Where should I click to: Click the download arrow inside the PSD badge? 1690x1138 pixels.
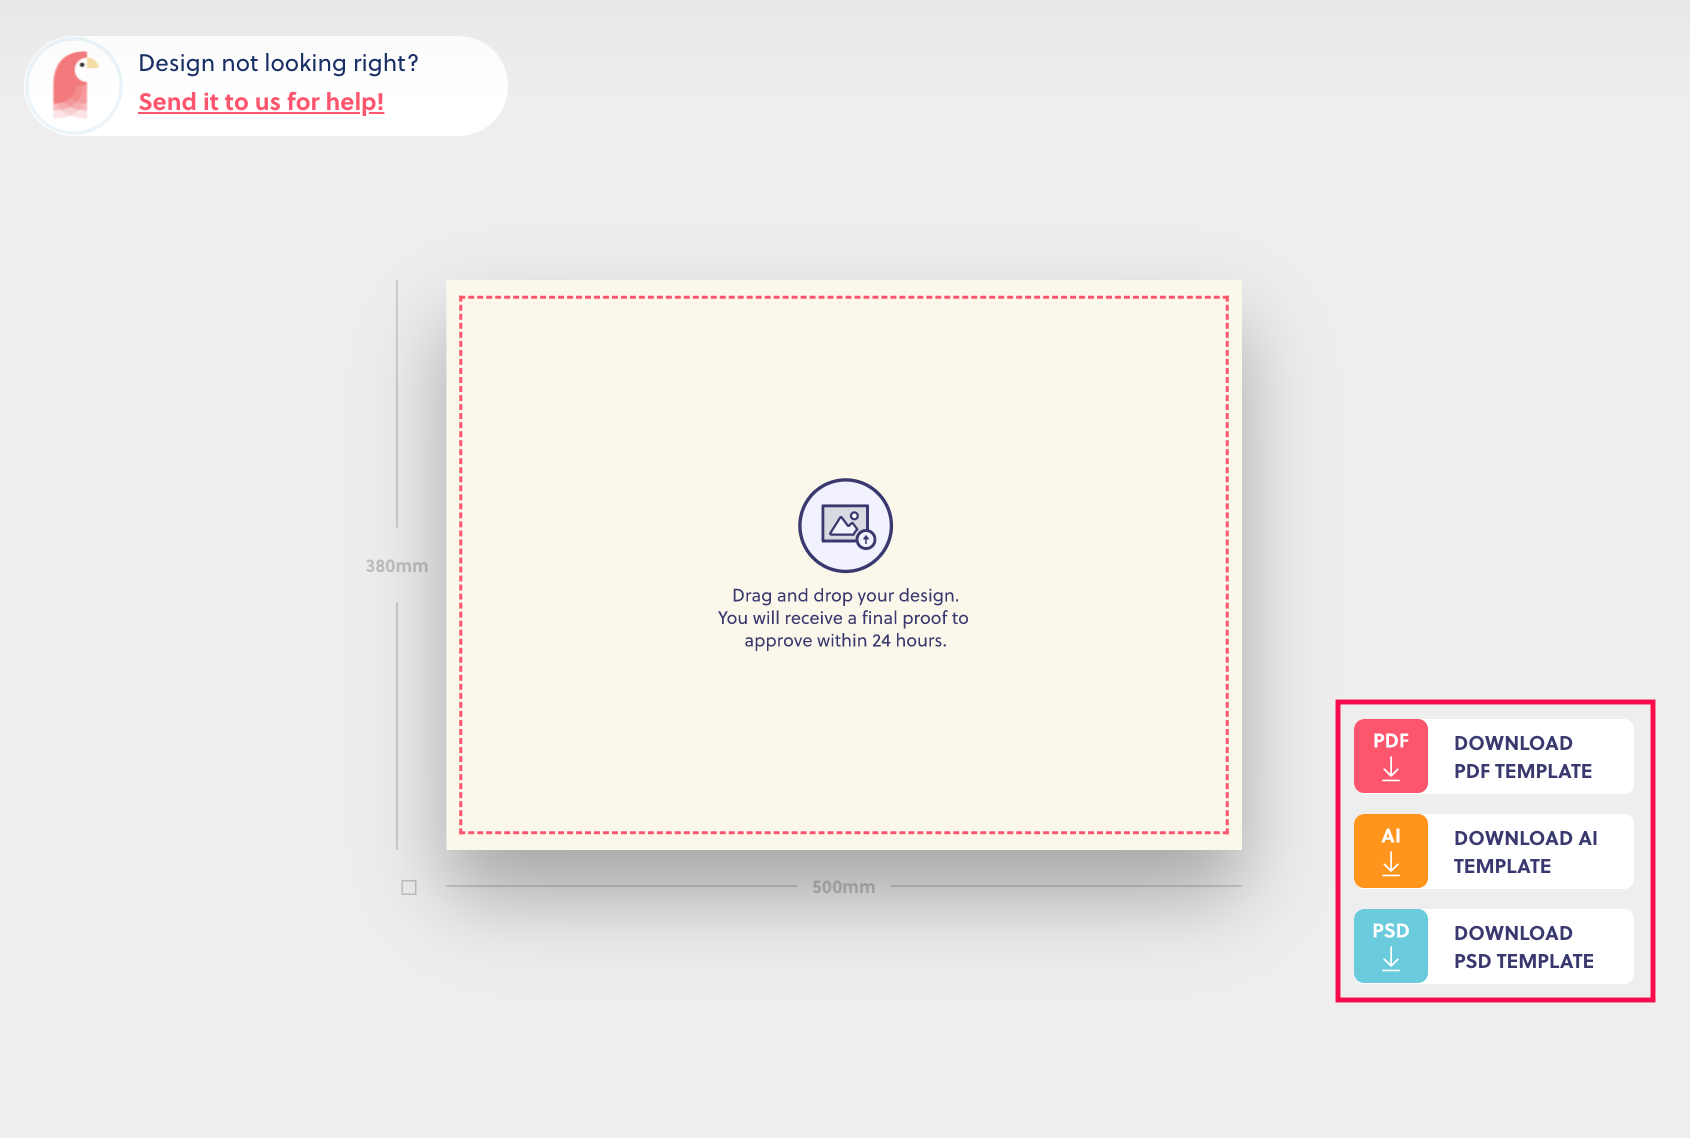(1390, 960)
